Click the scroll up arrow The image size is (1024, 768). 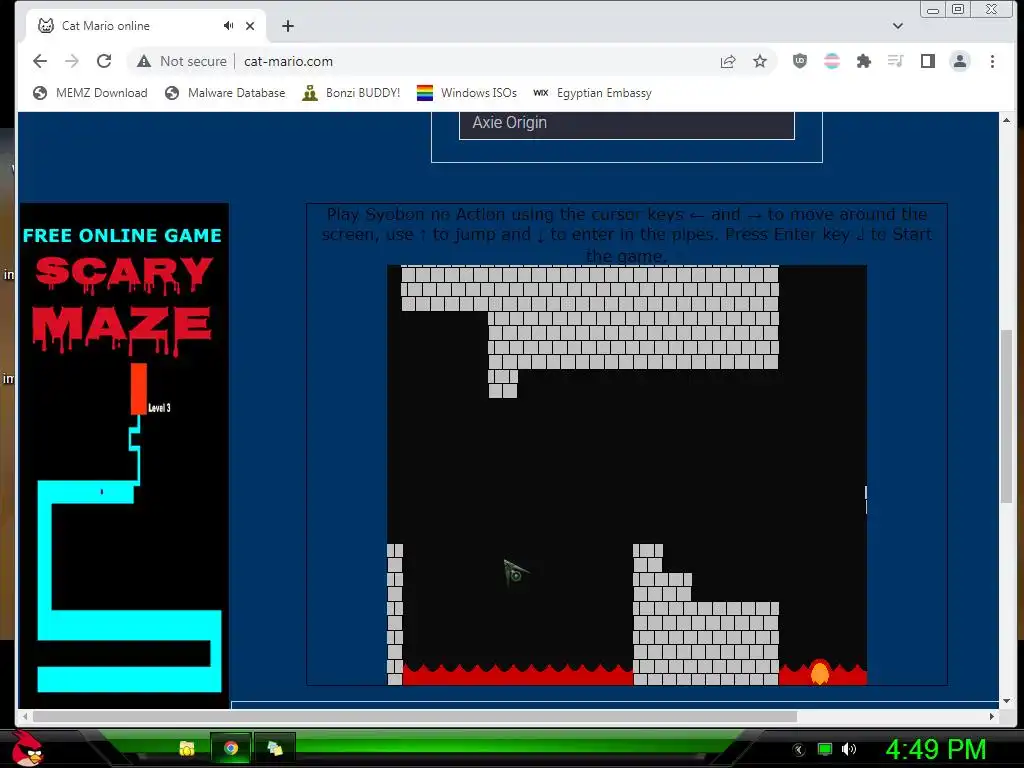pyautogui.click(x=1006, y=120)
